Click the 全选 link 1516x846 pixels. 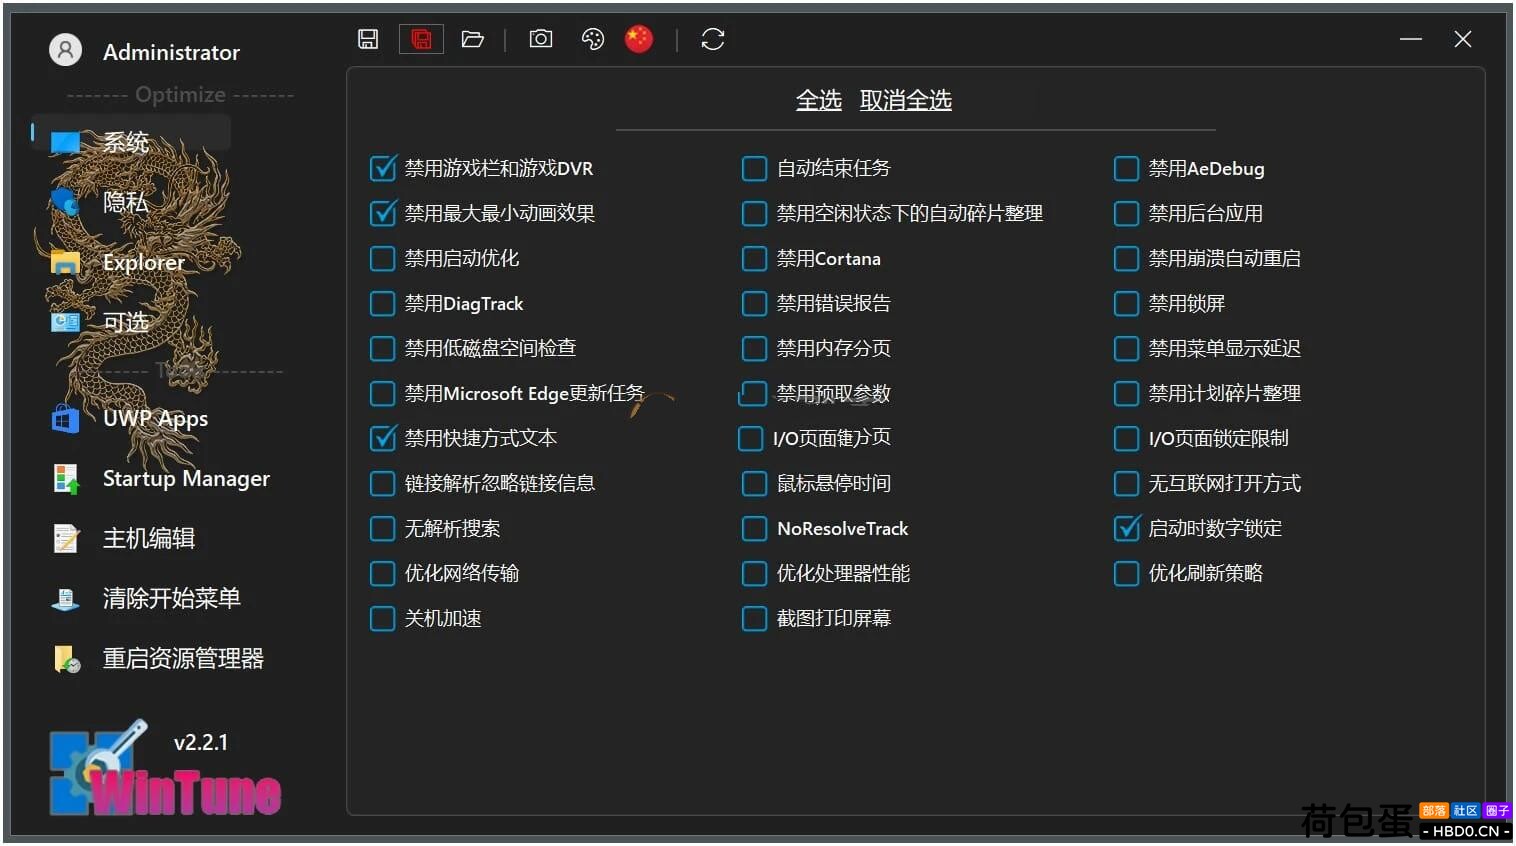coord(819,100)
